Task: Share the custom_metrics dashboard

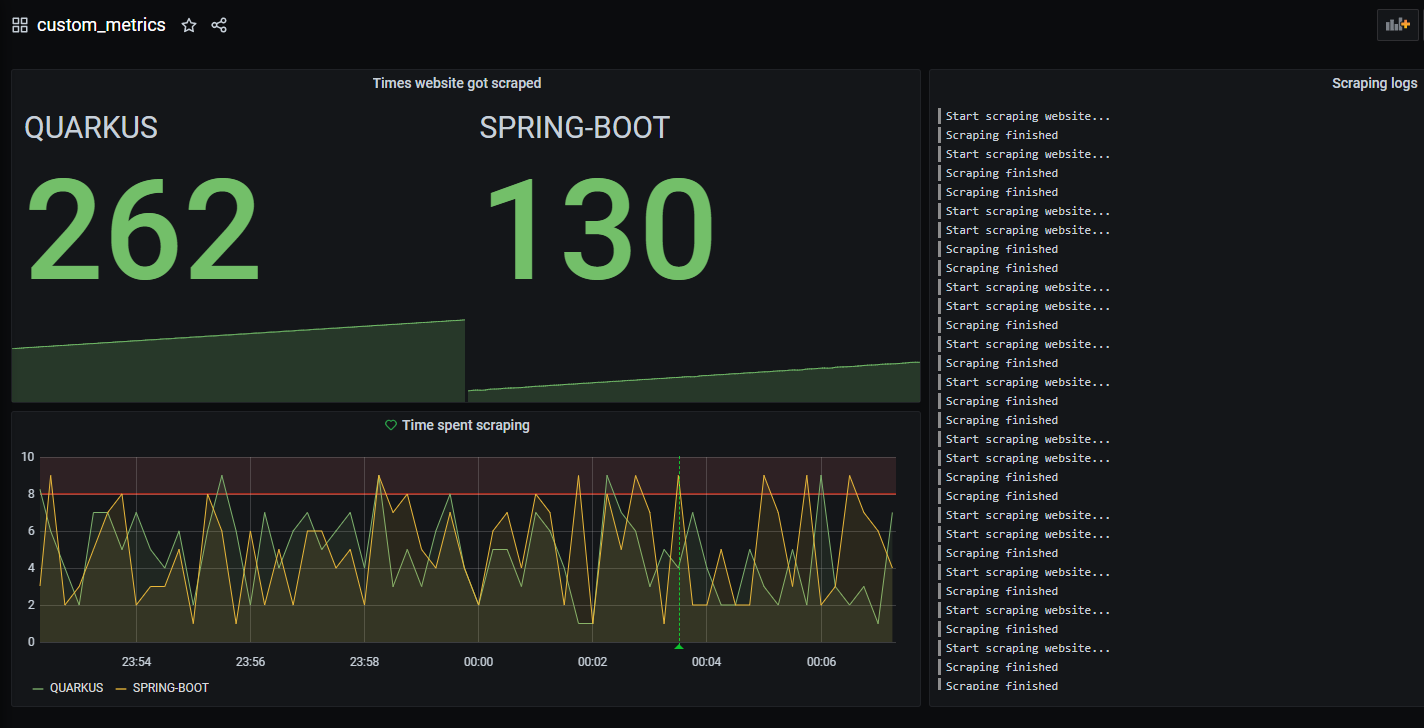Action: pyautogui.click(x=219, y=25)
